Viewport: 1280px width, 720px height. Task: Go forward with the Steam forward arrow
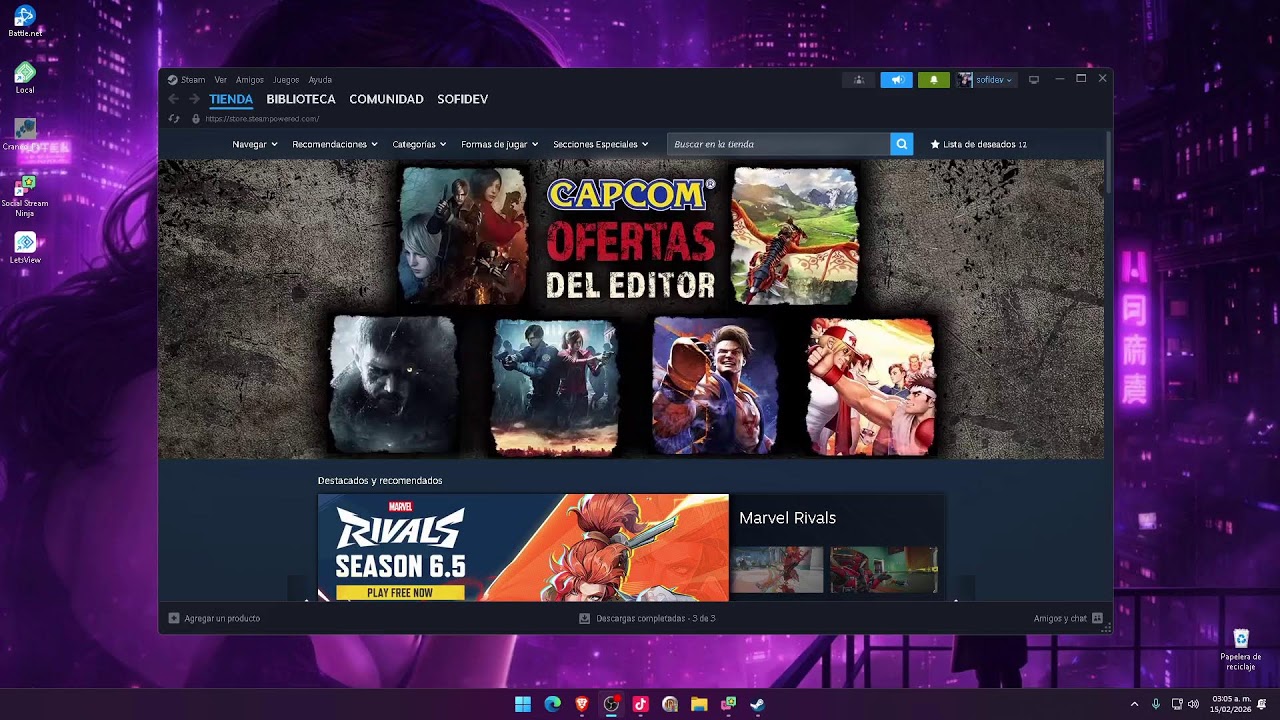pos(194,99)
